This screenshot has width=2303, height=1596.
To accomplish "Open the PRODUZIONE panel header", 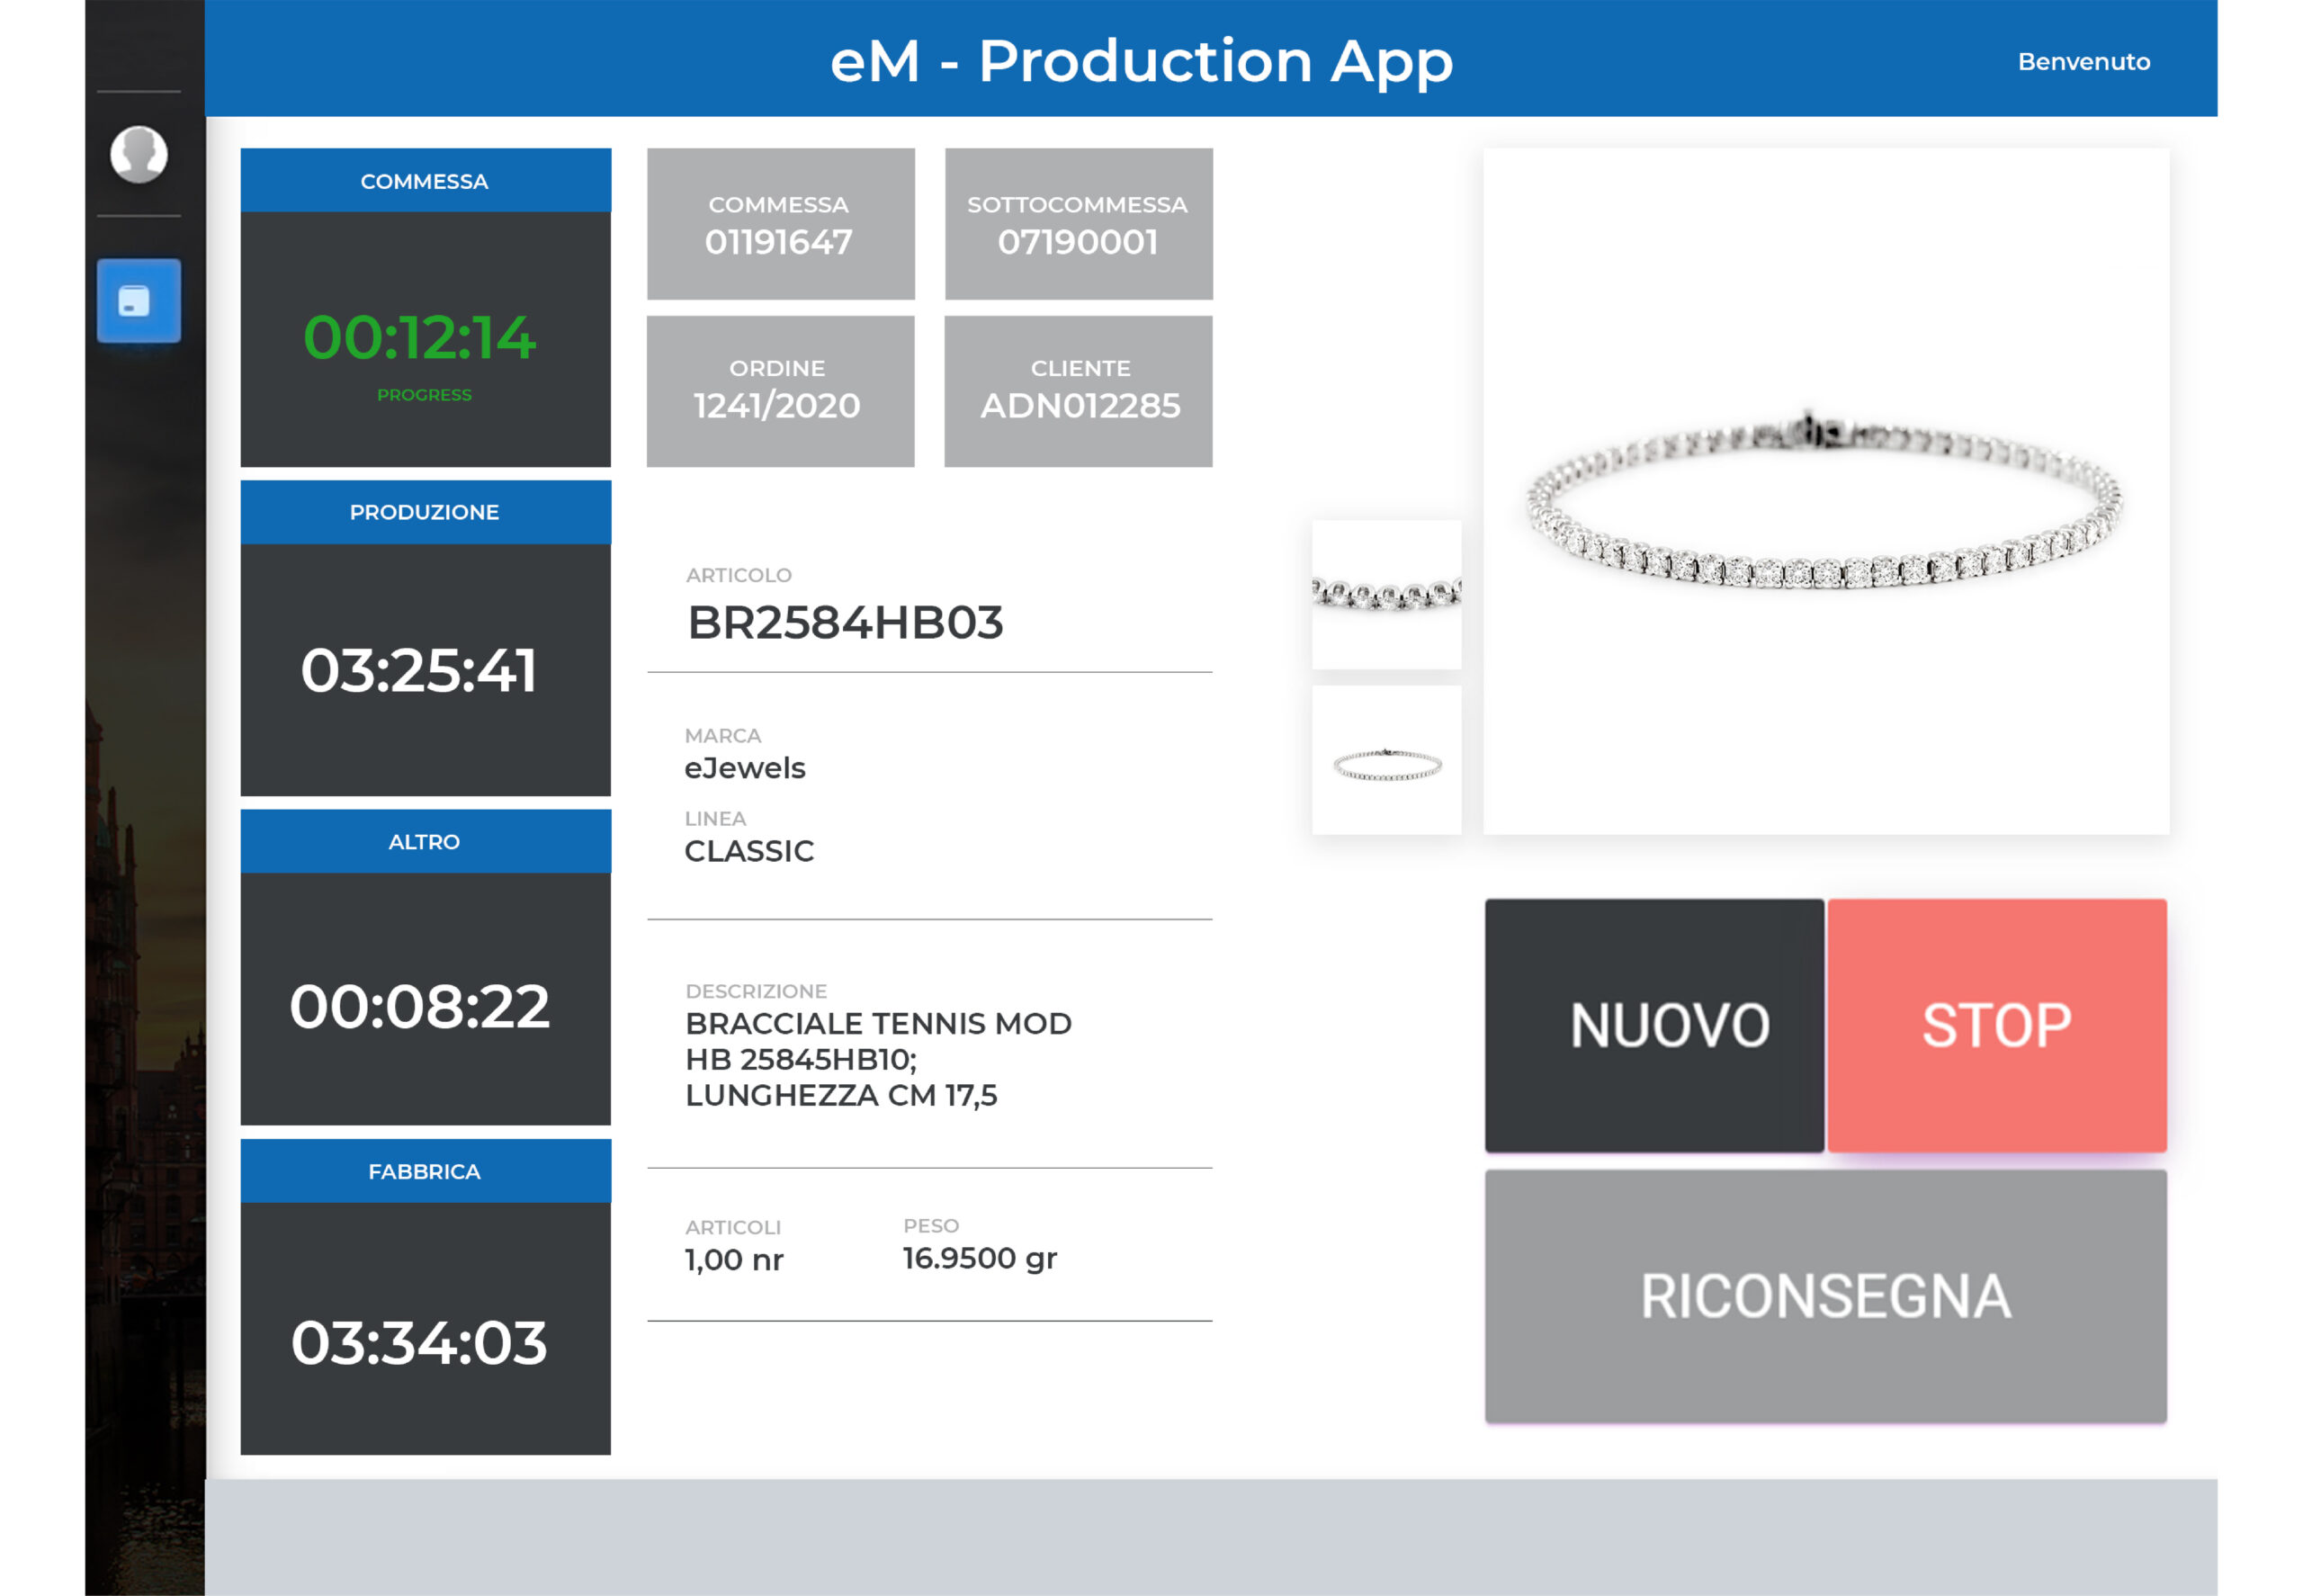I will coord(425,512).
